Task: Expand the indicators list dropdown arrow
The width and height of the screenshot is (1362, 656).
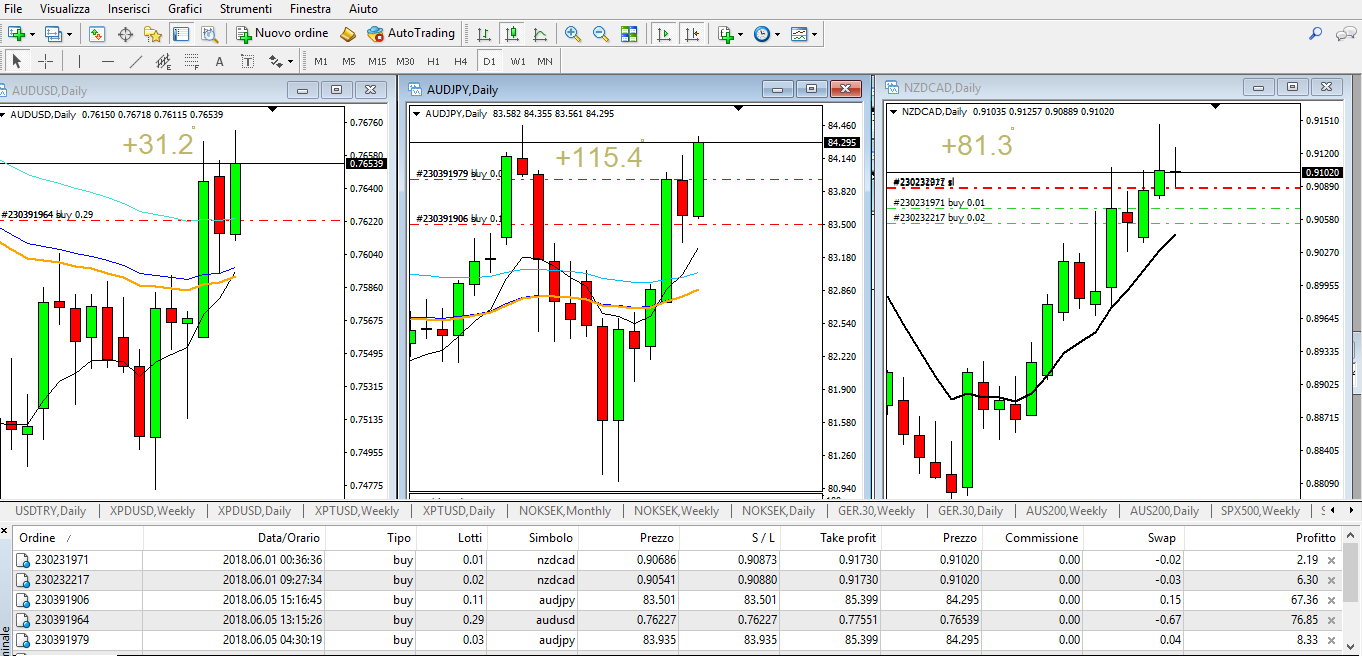Action: (741, 34)
